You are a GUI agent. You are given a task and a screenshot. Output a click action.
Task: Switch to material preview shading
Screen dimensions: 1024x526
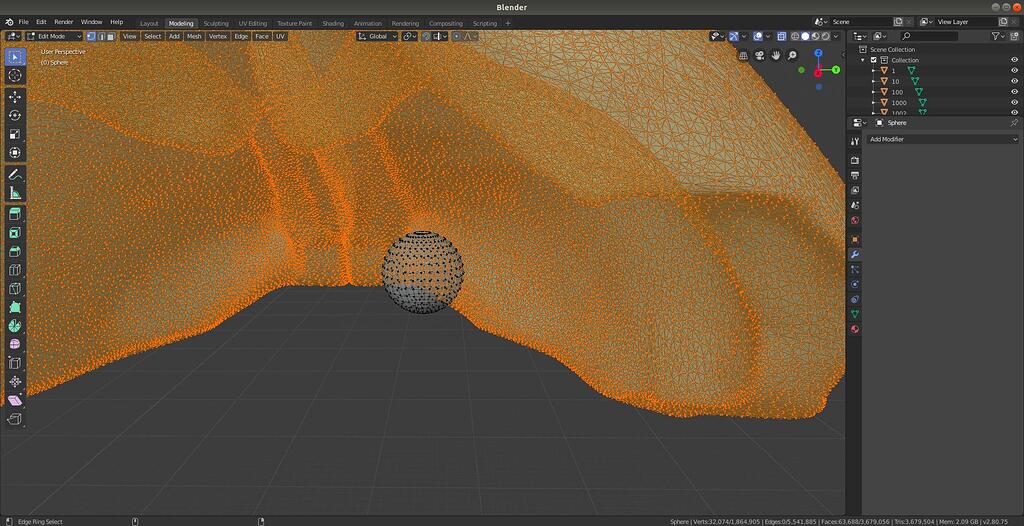(x=816, y=37)
